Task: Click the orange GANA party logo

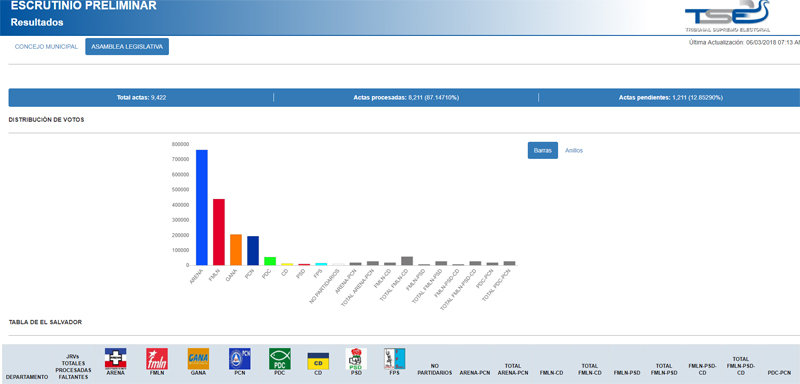Action: pos(198,359)
